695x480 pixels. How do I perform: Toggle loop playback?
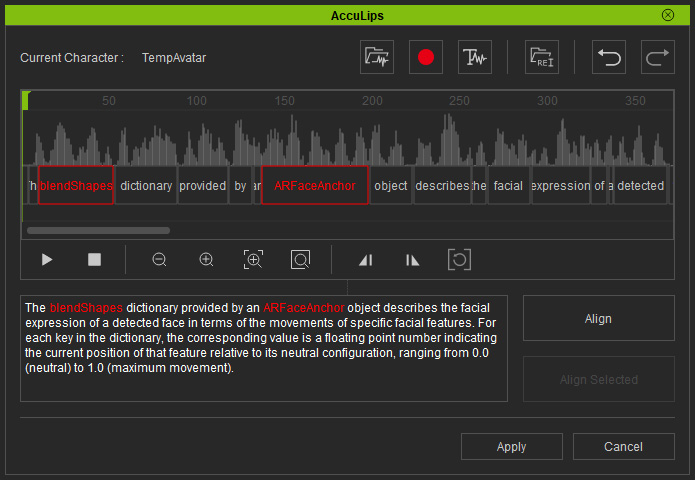click(x=459, y=260)
